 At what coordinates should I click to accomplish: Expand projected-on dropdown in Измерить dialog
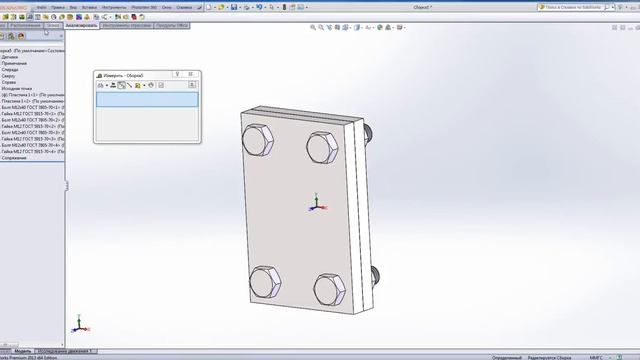[x=144, y=85]
